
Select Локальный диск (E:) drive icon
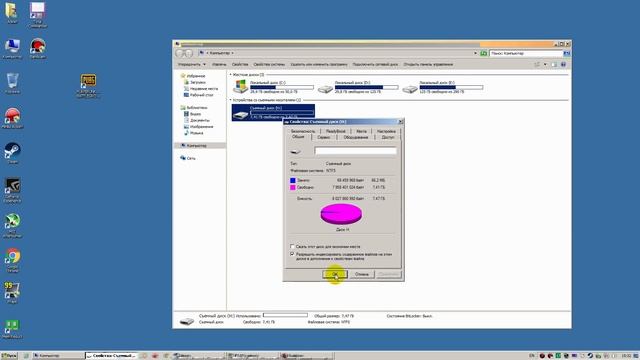point(410,89)
